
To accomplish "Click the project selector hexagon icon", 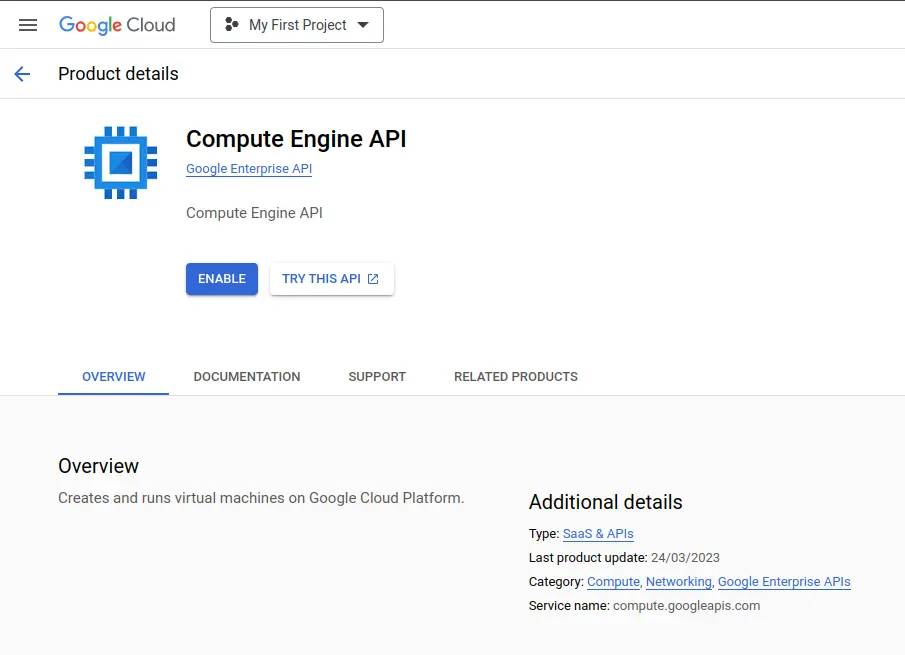I will (x=231, y=24).
